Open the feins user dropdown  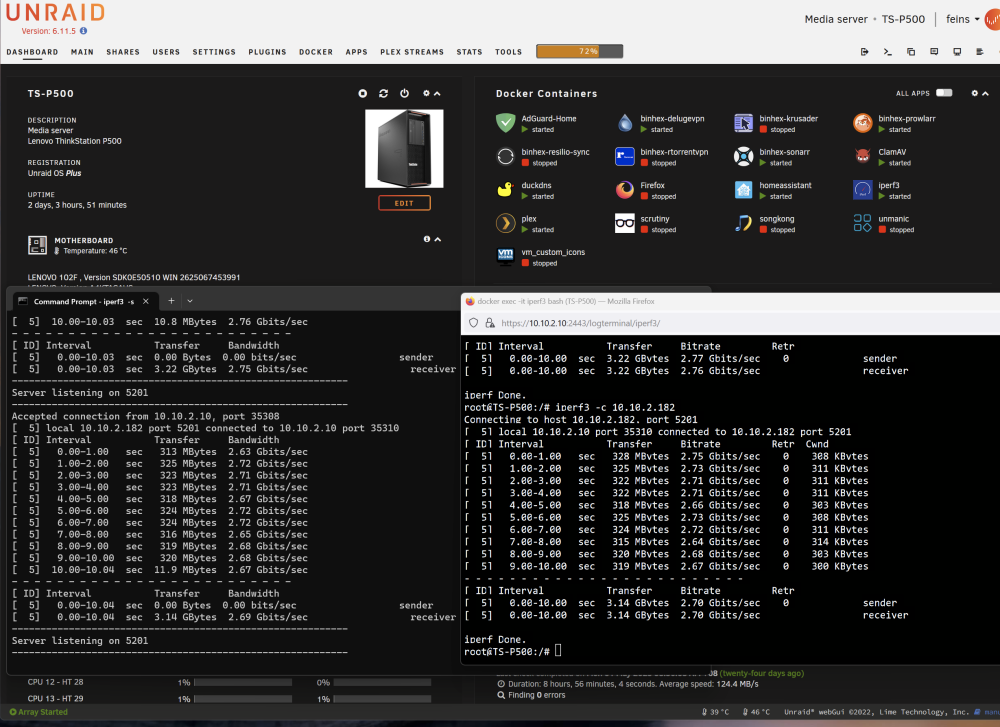tap(962, 19)
